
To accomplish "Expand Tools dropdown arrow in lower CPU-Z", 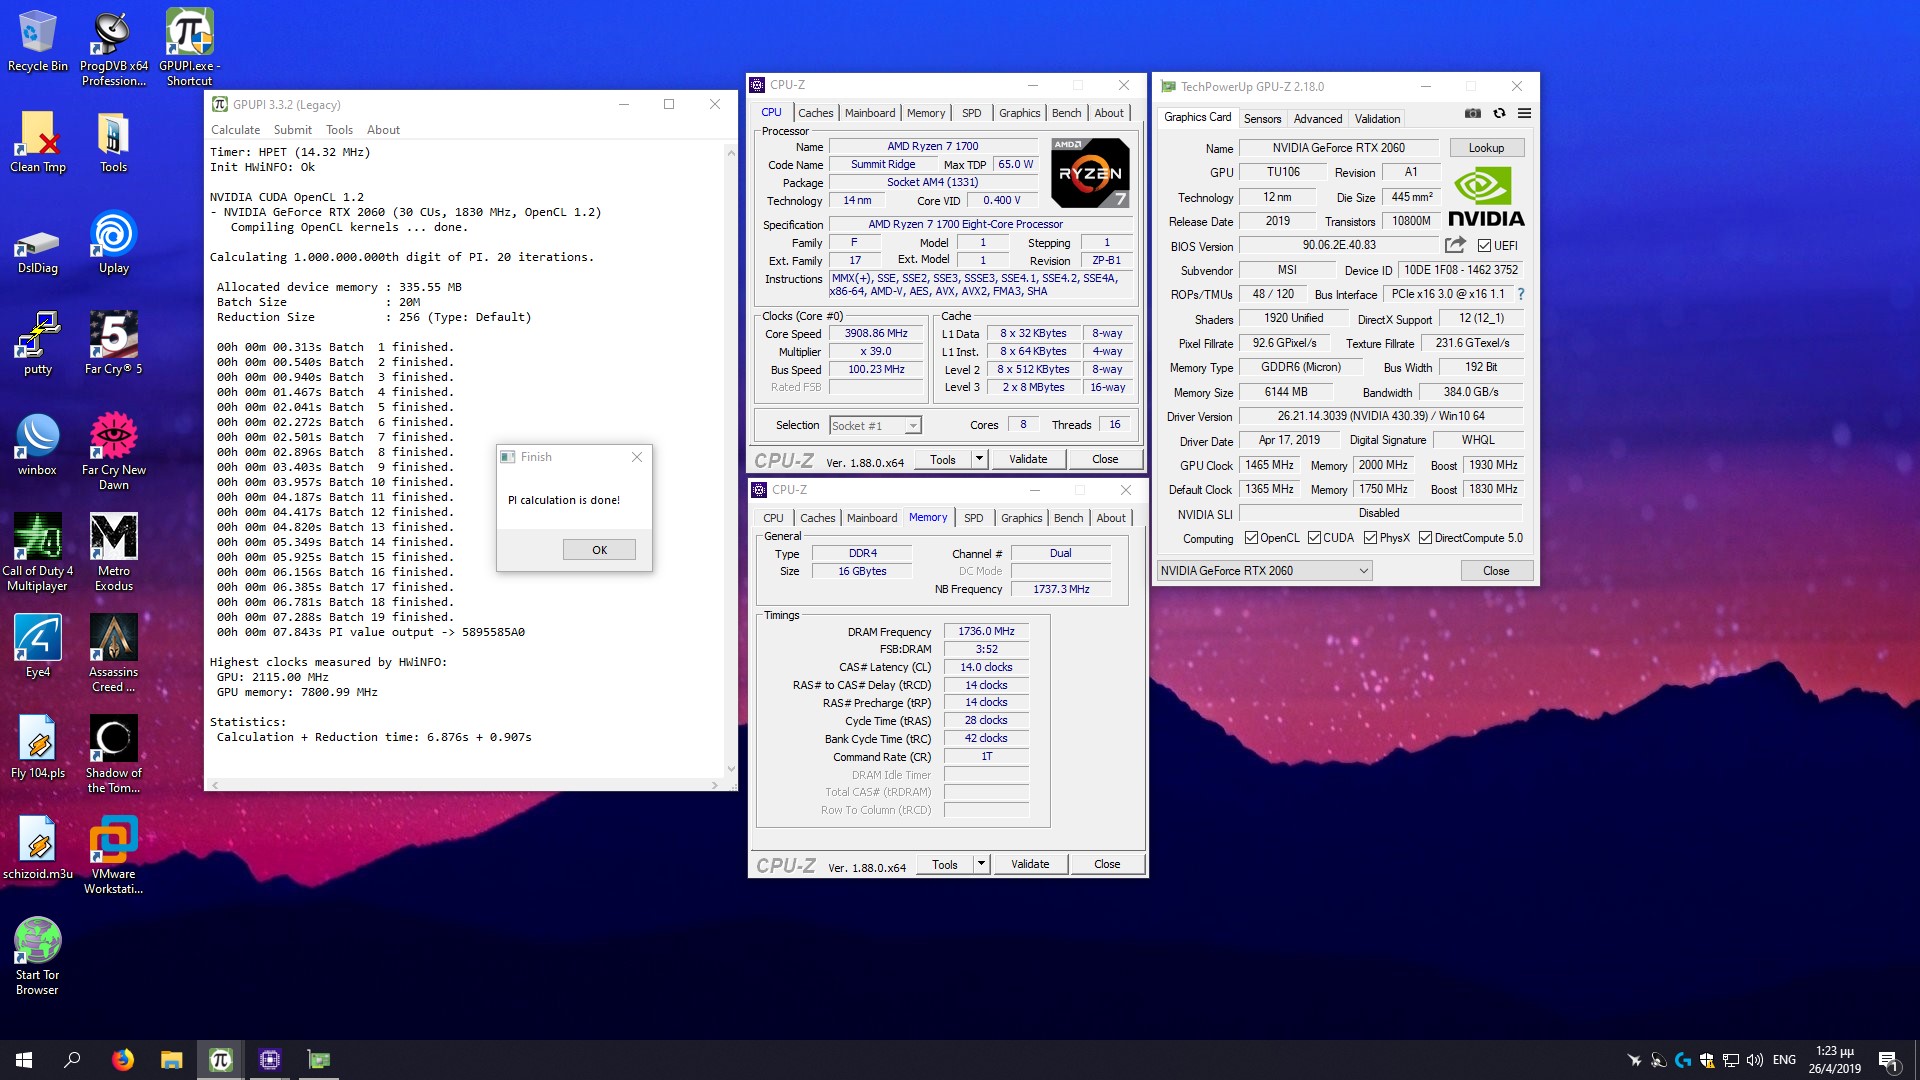I will [981, 864].
